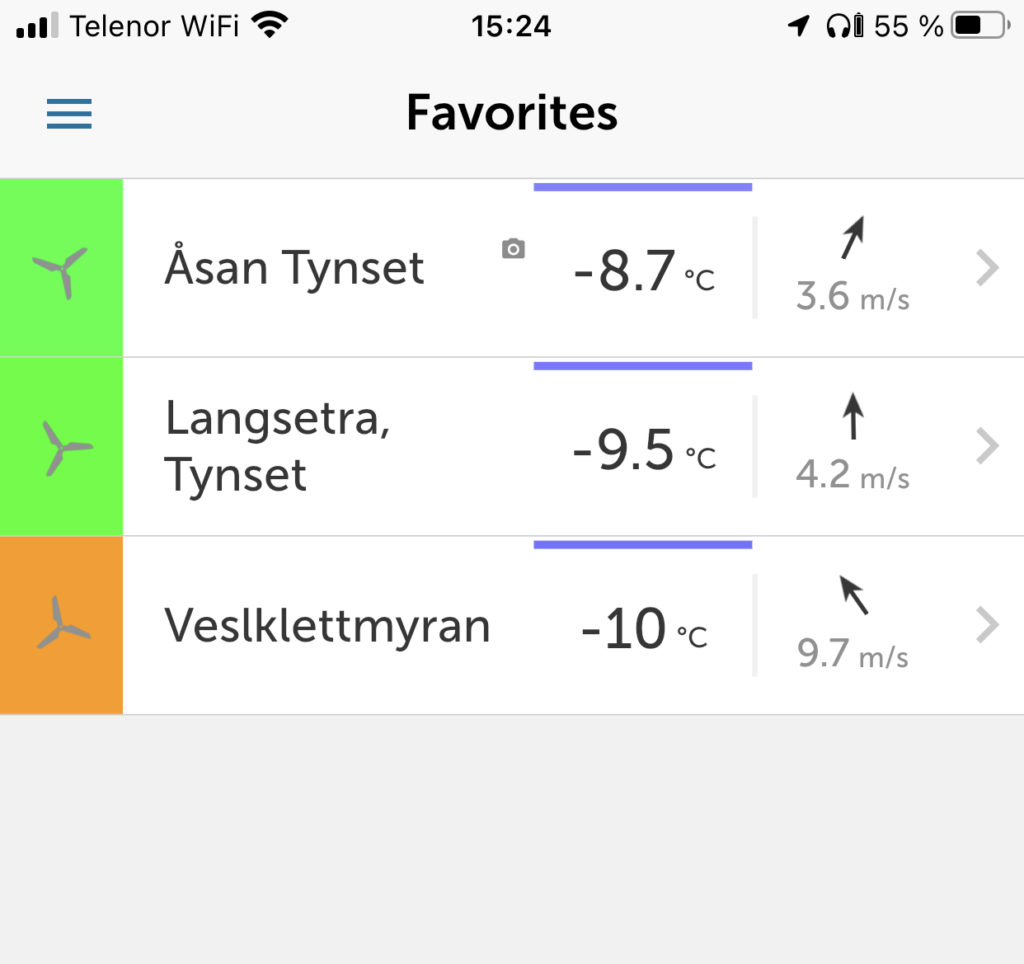
Task: Expand Åsan Tynset details chevron
Action: 987,268
